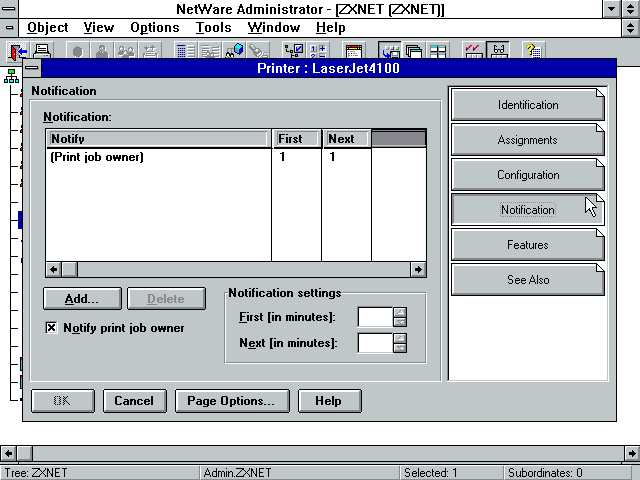This screenshot has height=480, width=640.
Task: Click the yellow question mark help icon
Action: [x=533, y=51]
